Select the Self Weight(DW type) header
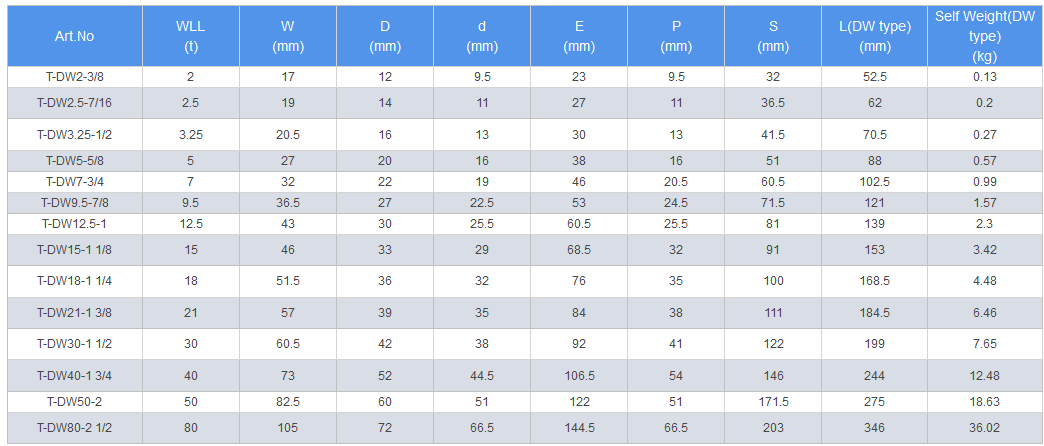Image resolution: width=1044 pixels, height=446 pixels. (984, 36)
